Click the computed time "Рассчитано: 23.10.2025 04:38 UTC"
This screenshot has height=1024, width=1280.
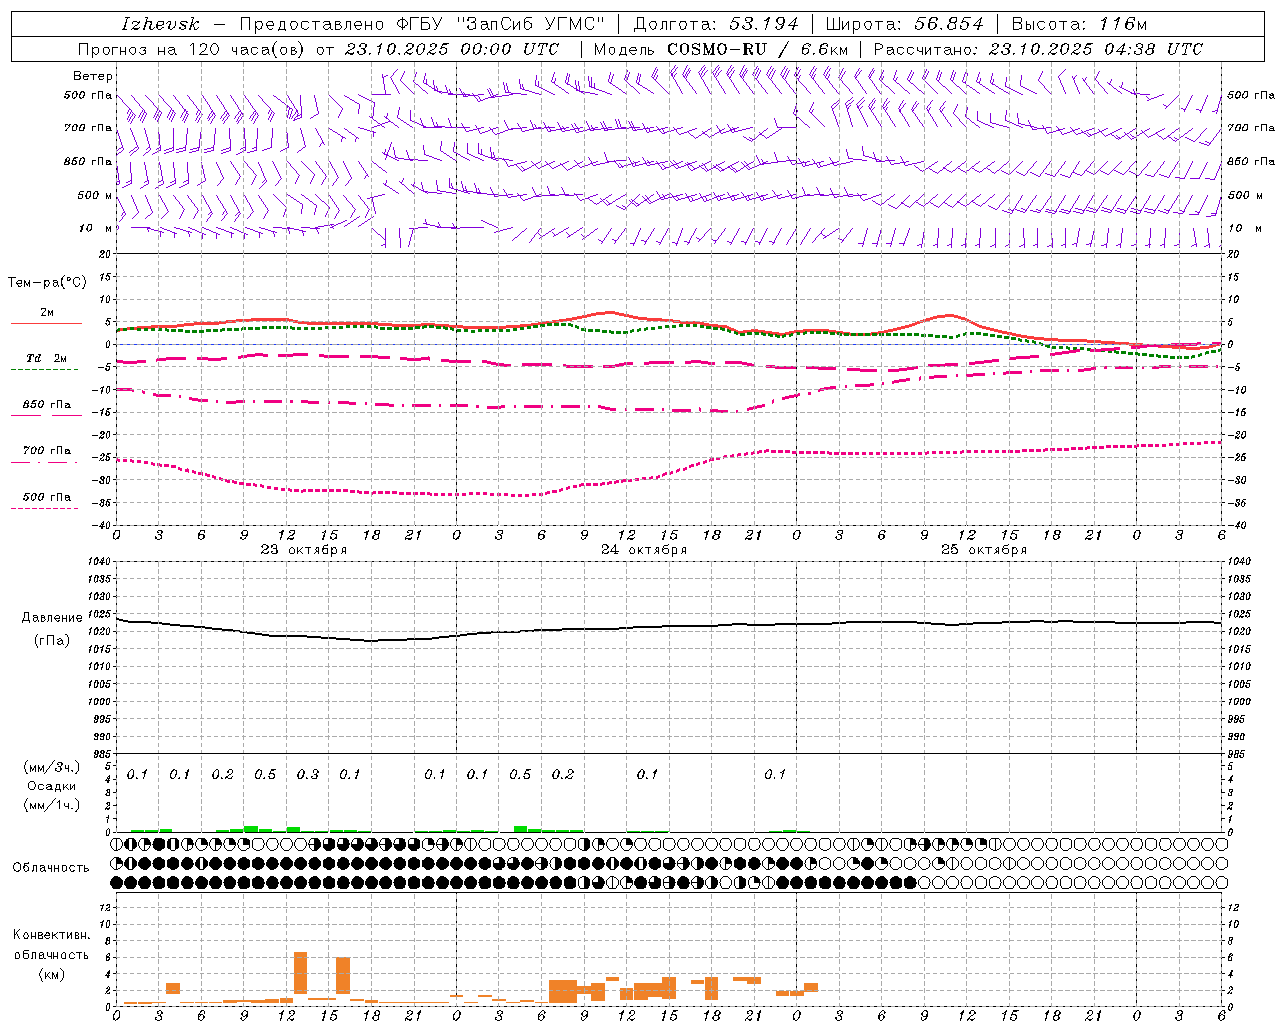tap(1038, 49)
